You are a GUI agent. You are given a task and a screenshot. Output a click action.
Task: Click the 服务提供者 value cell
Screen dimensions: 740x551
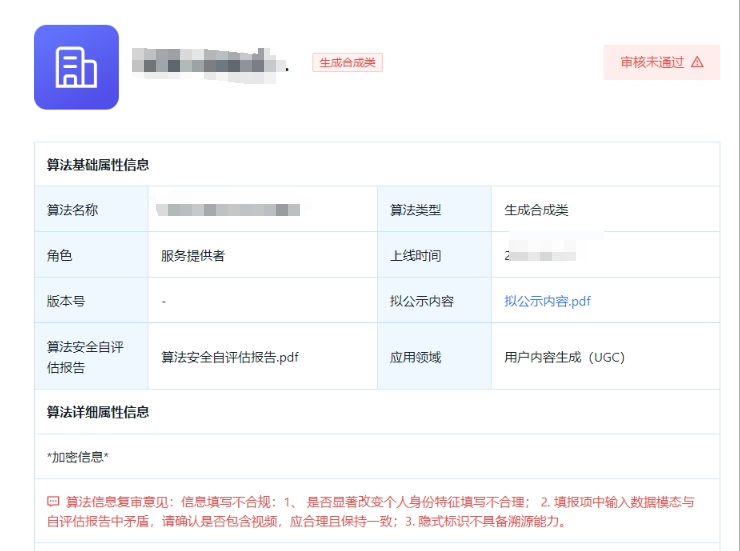point(263,255)
